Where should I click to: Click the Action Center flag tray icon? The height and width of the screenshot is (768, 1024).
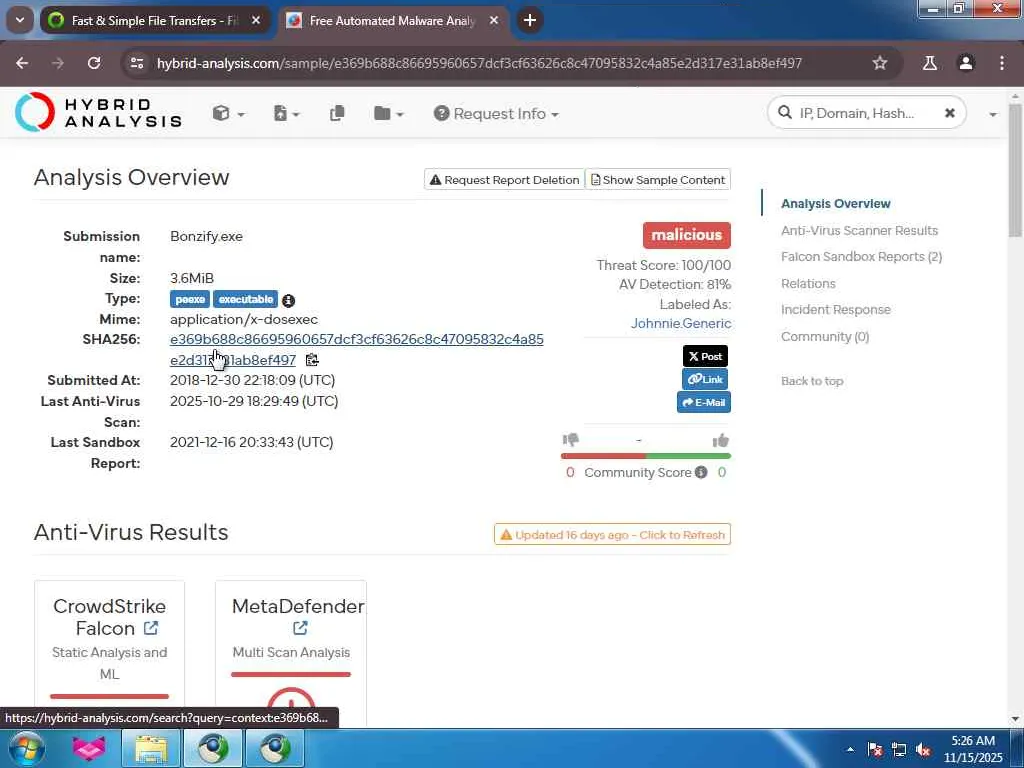[x=875, y=749]
